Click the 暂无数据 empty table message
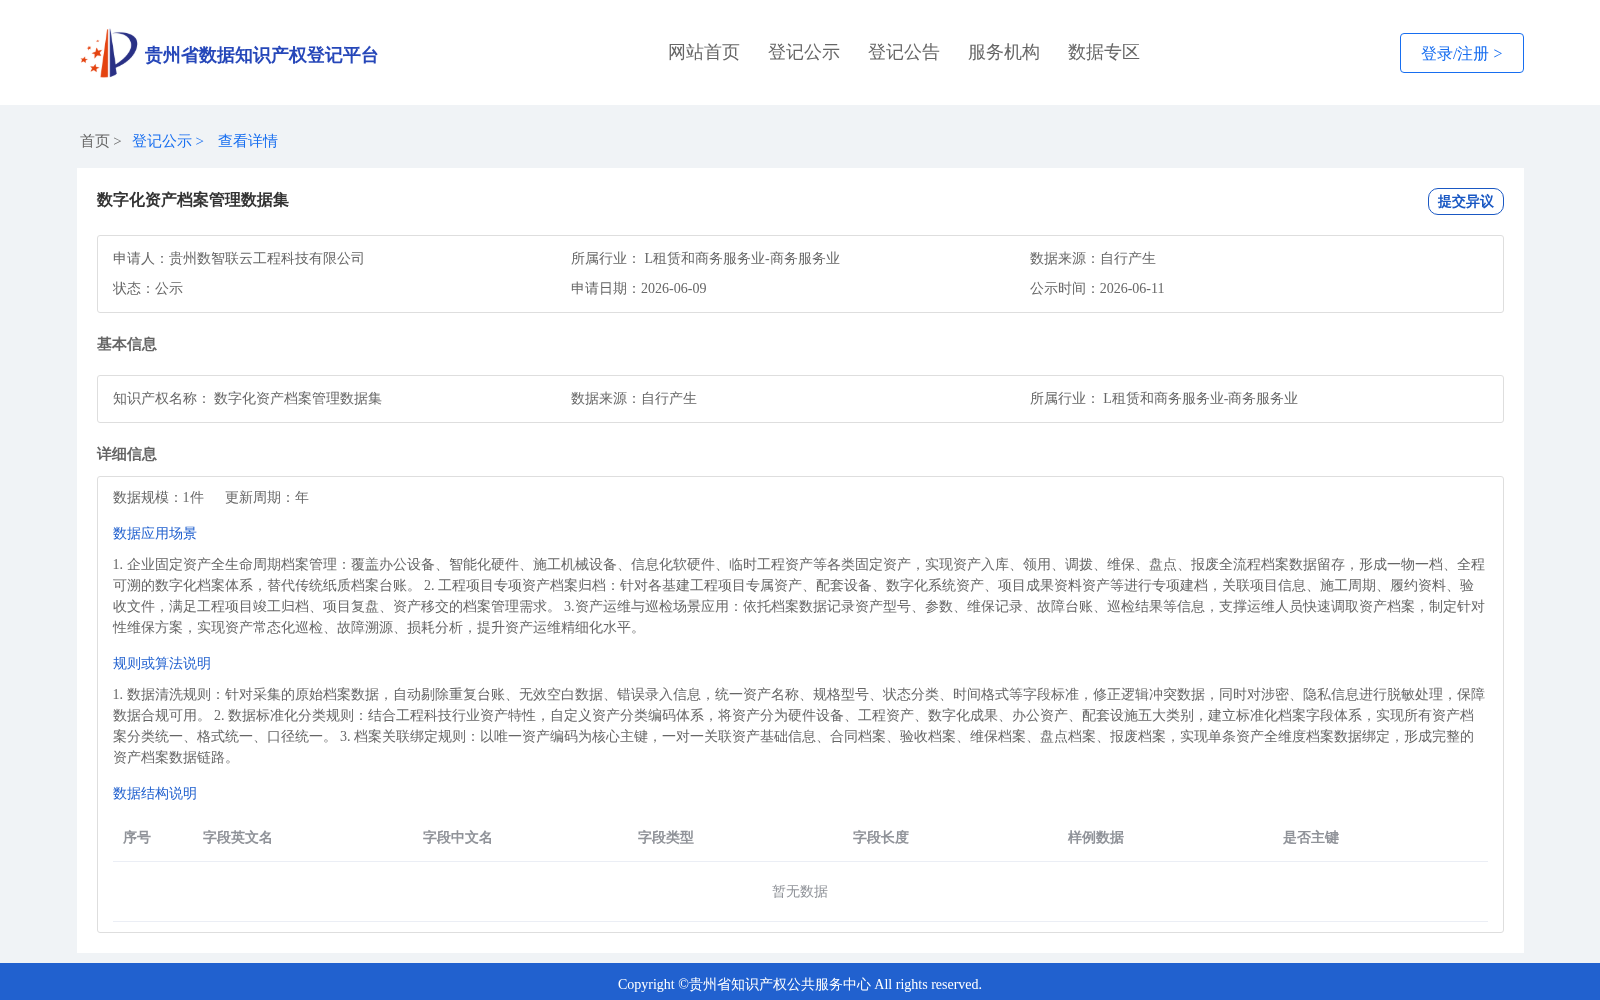The width and height of the screenshot is (1600, 1000). tap(800, 891)
